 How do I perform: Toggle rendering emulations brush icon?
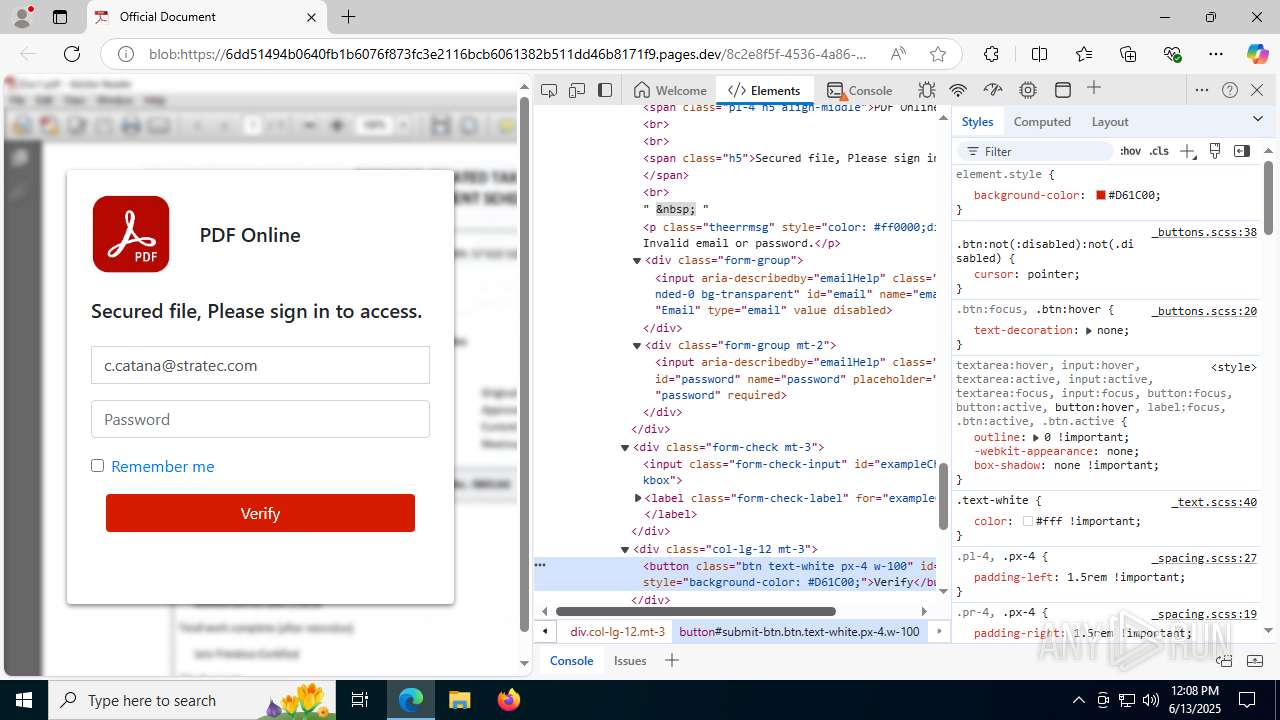pyautogui.click(x=1215, y=151)
